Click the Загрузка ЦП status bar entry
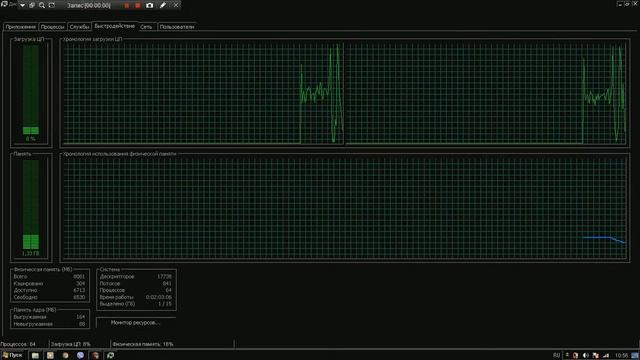This screenshot has height=360, width=640. pyautogui.click(x=71, y=344)
